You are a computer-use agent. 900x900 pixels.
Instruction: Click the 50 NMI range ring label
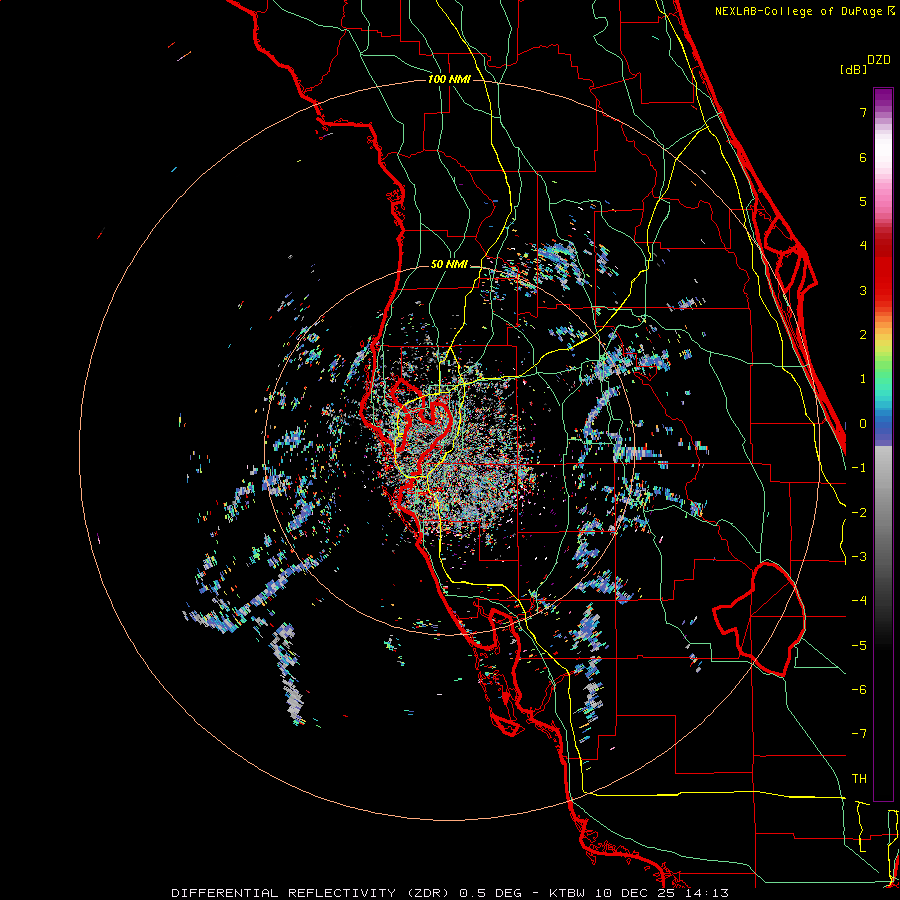449,265
